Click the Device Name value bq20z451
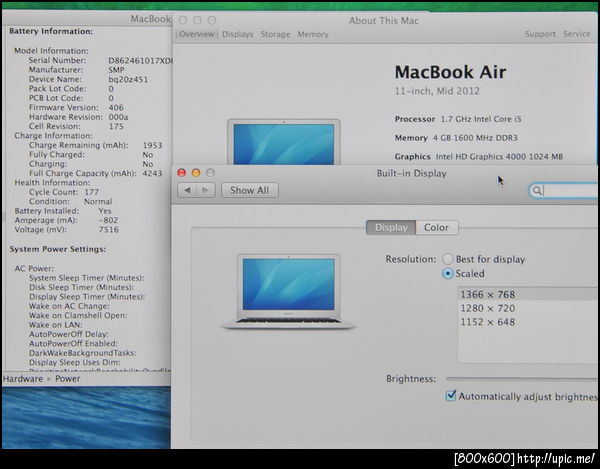The width and height of the screenshot is (600, 469). pos(128,80)
